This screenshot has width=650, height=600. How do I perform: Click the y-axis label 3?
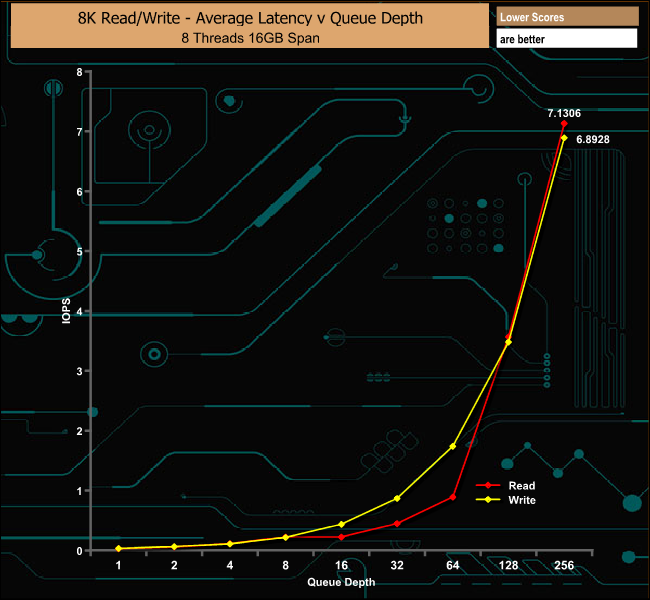(79, 371)
